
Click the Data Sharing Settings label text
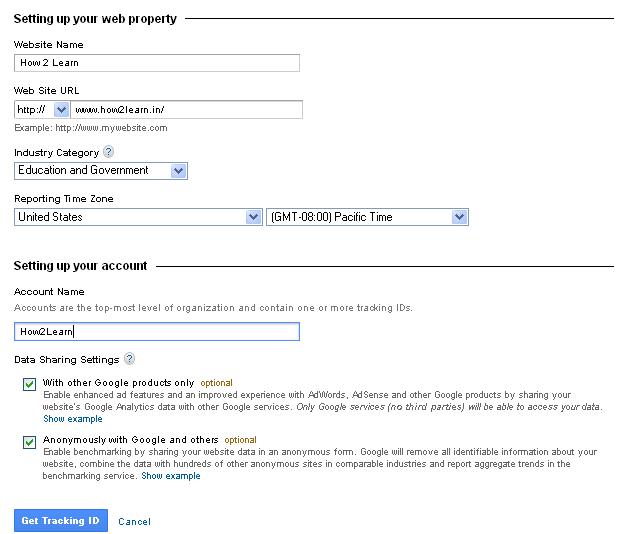coord(66,360)
